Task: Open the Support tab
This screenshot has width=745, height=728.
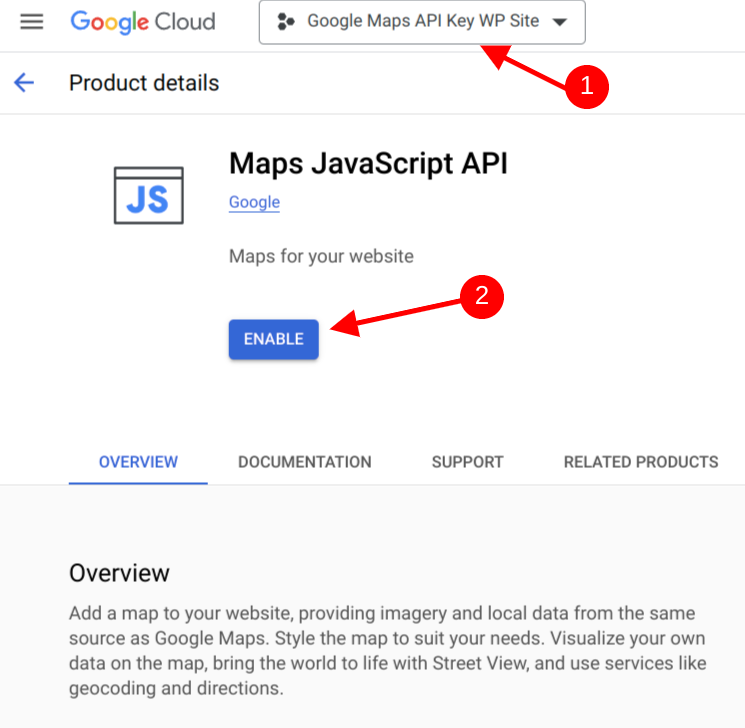Action: click(468, 462)
